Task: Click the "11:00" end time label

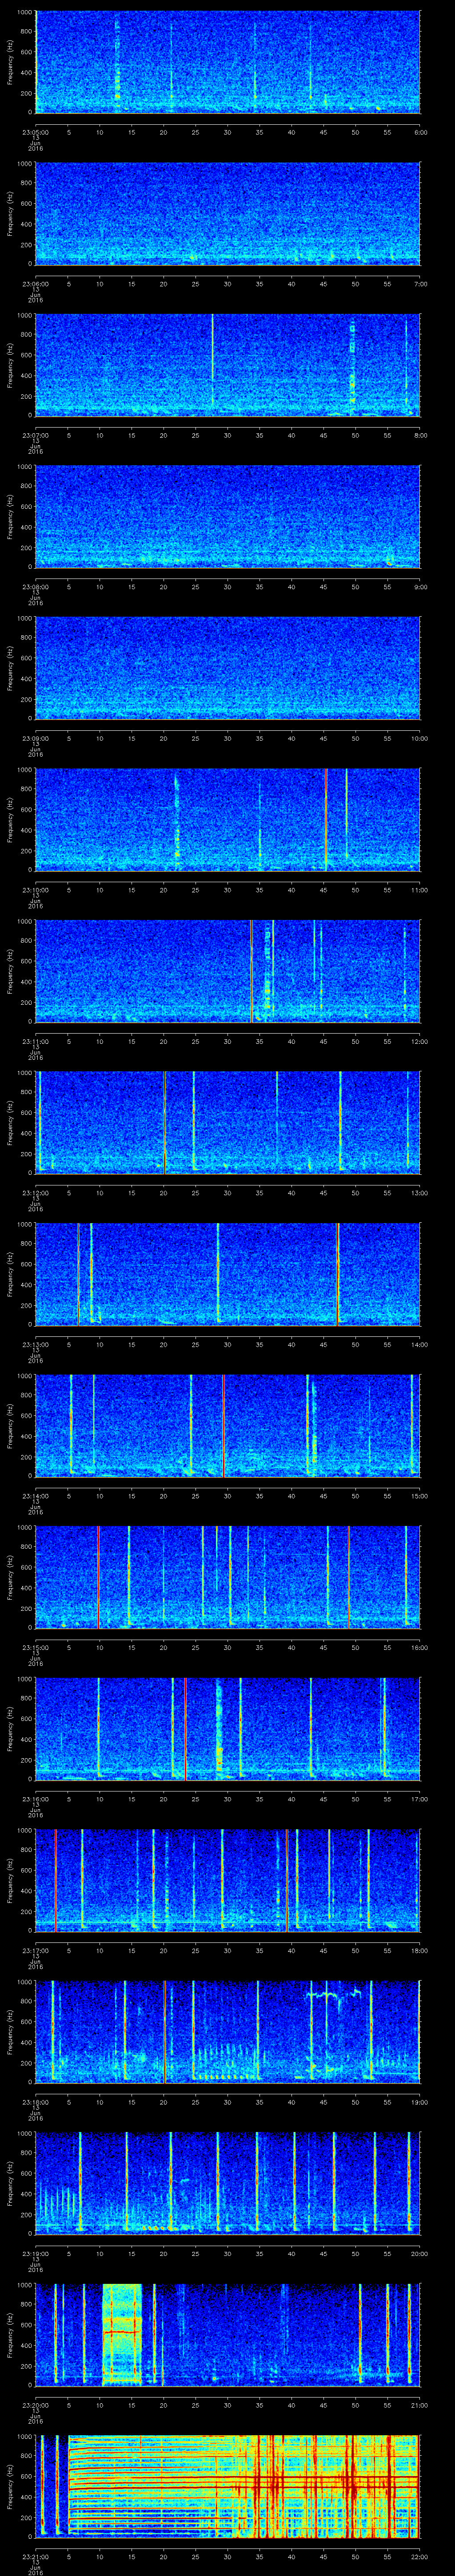Action: [x=420, y=890]
